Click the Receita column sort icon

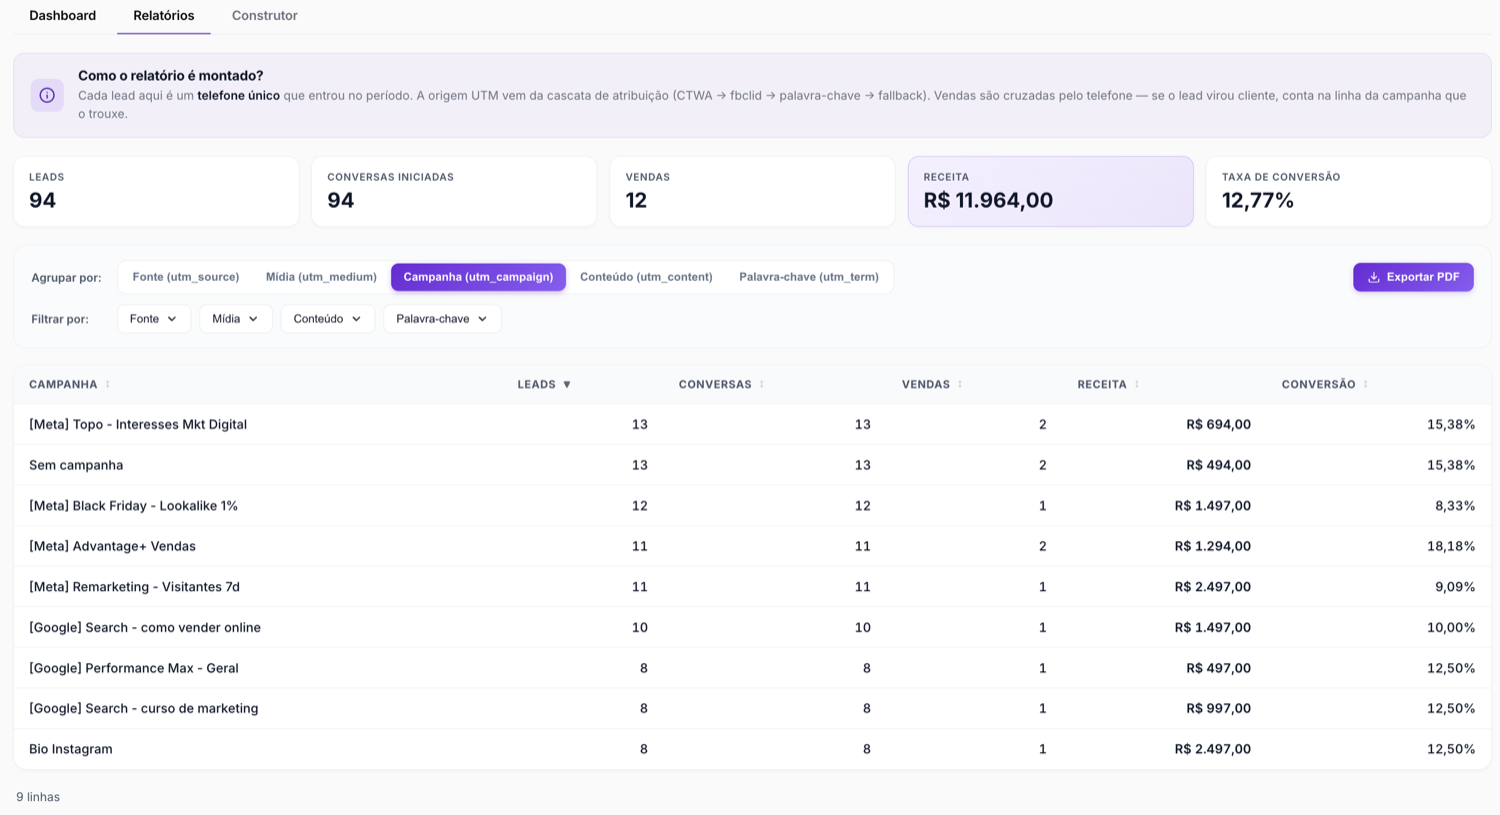point(1137,384)
